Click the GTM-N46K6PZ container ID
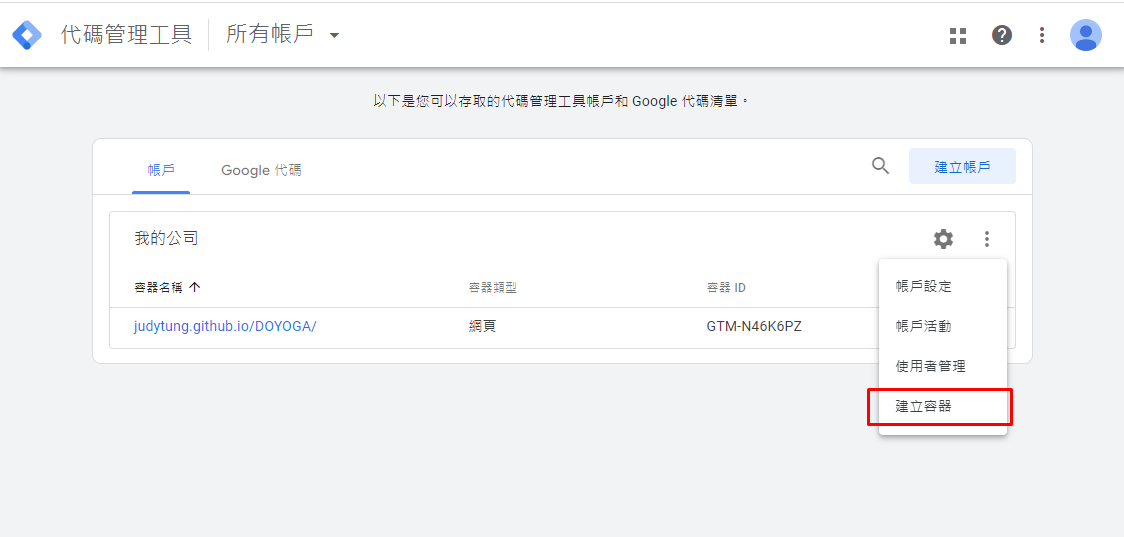1124x537 pixels. 754,326
